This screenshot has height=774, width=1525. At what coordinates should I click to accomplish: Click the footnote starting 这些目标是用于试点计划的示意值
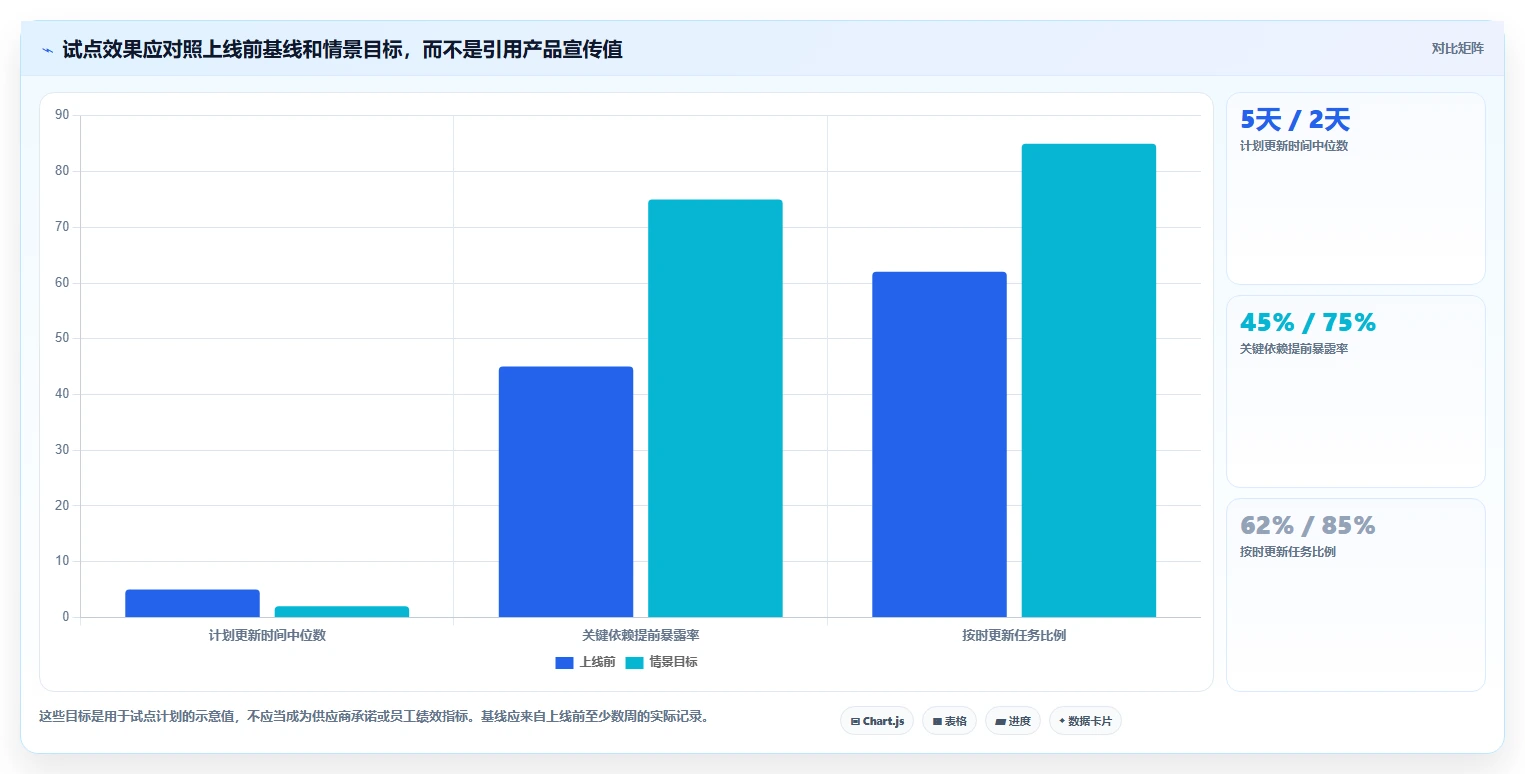point(374,716)
